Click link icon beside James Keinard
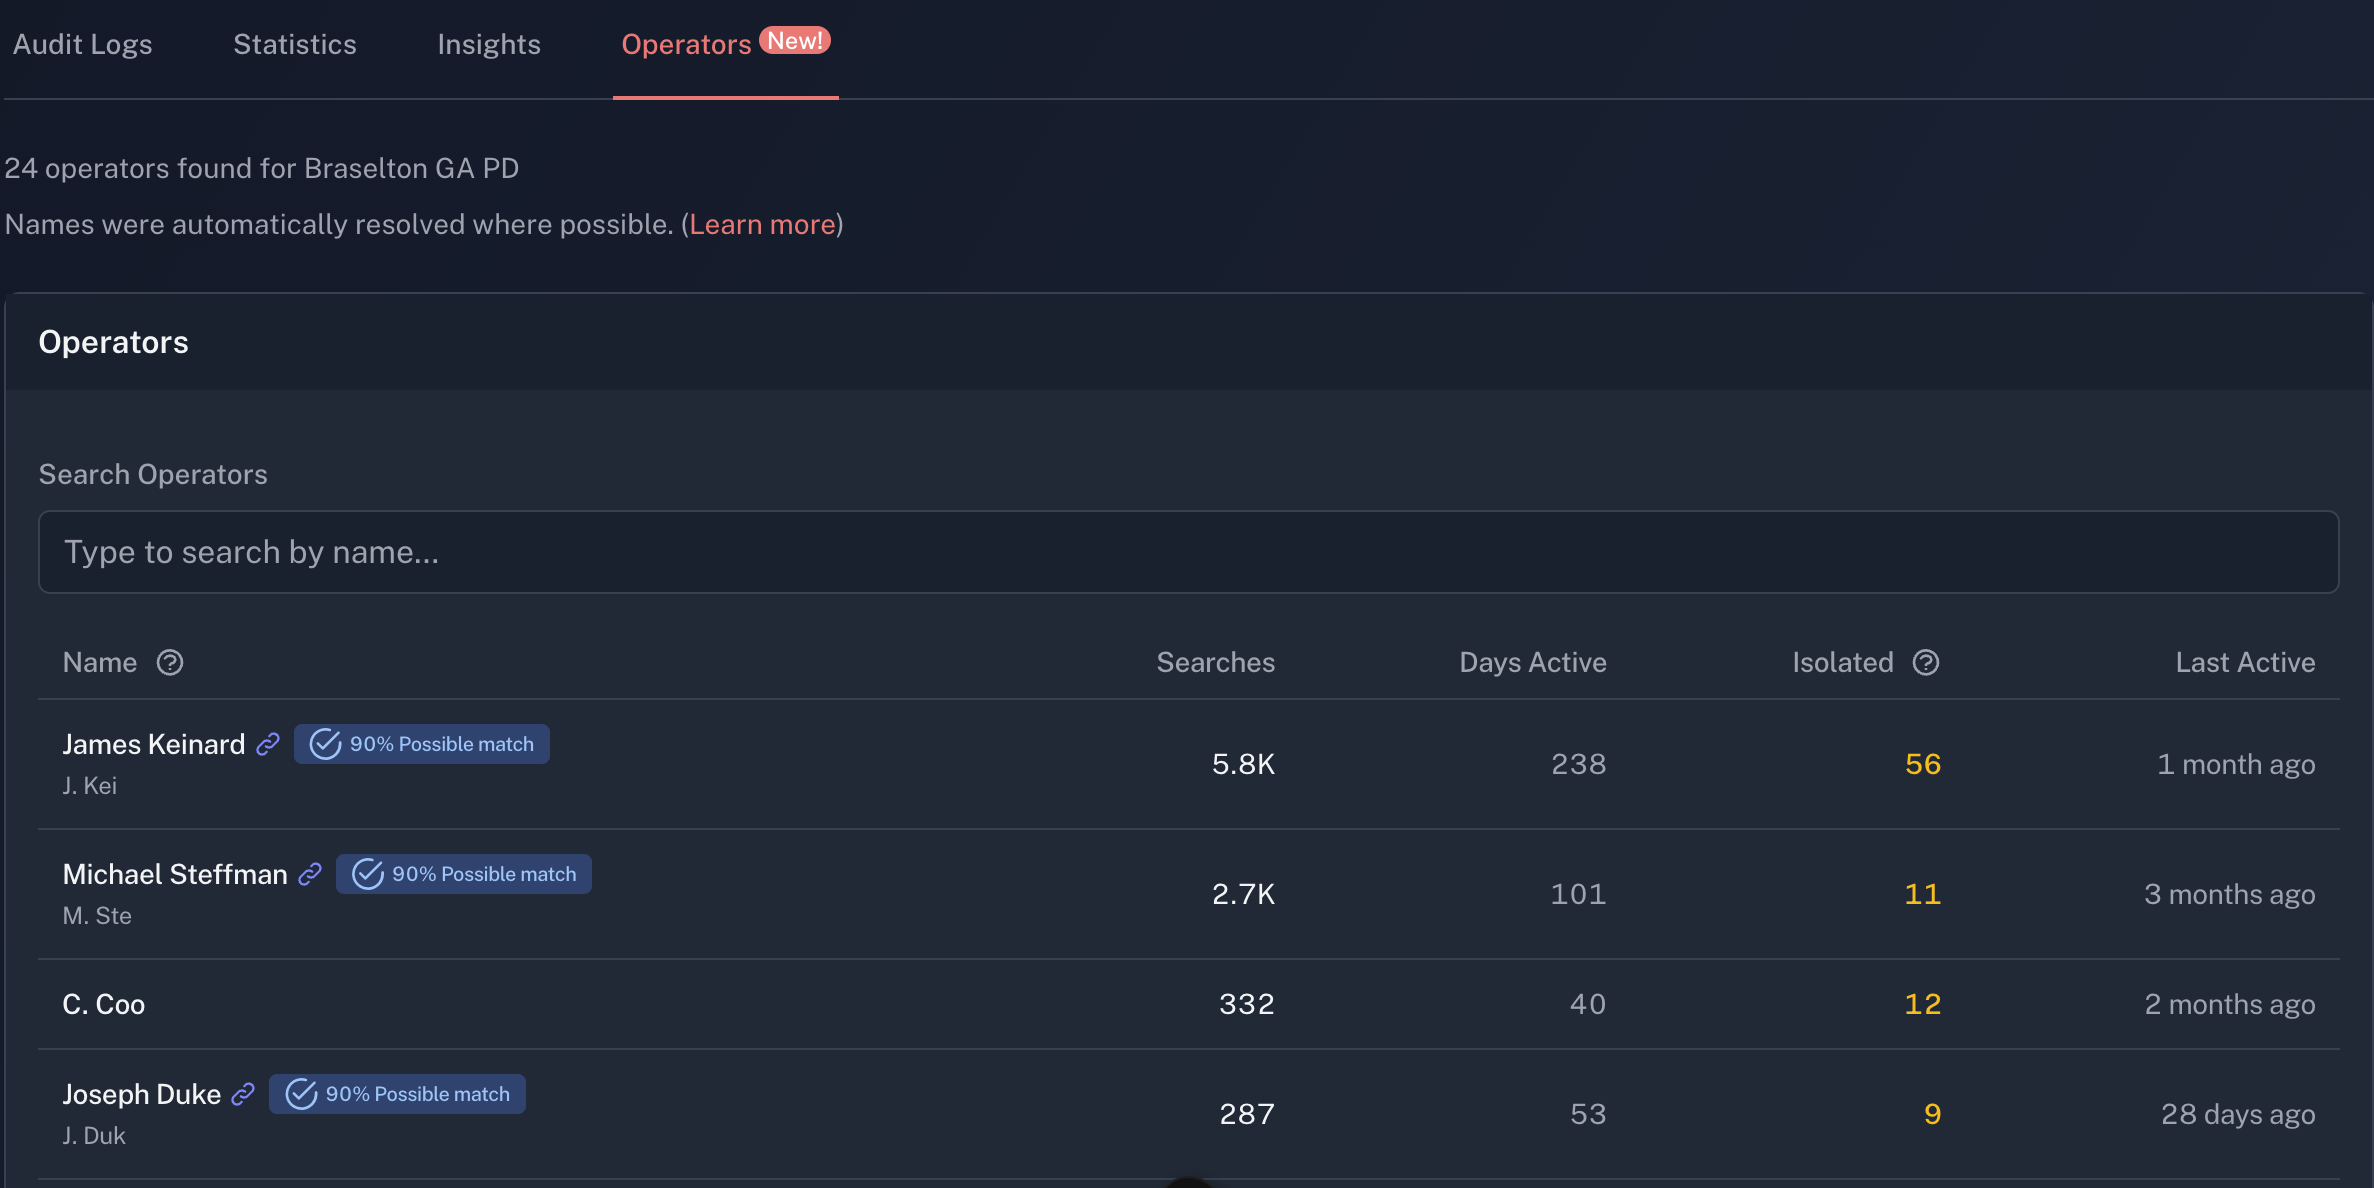 (268, 744)
